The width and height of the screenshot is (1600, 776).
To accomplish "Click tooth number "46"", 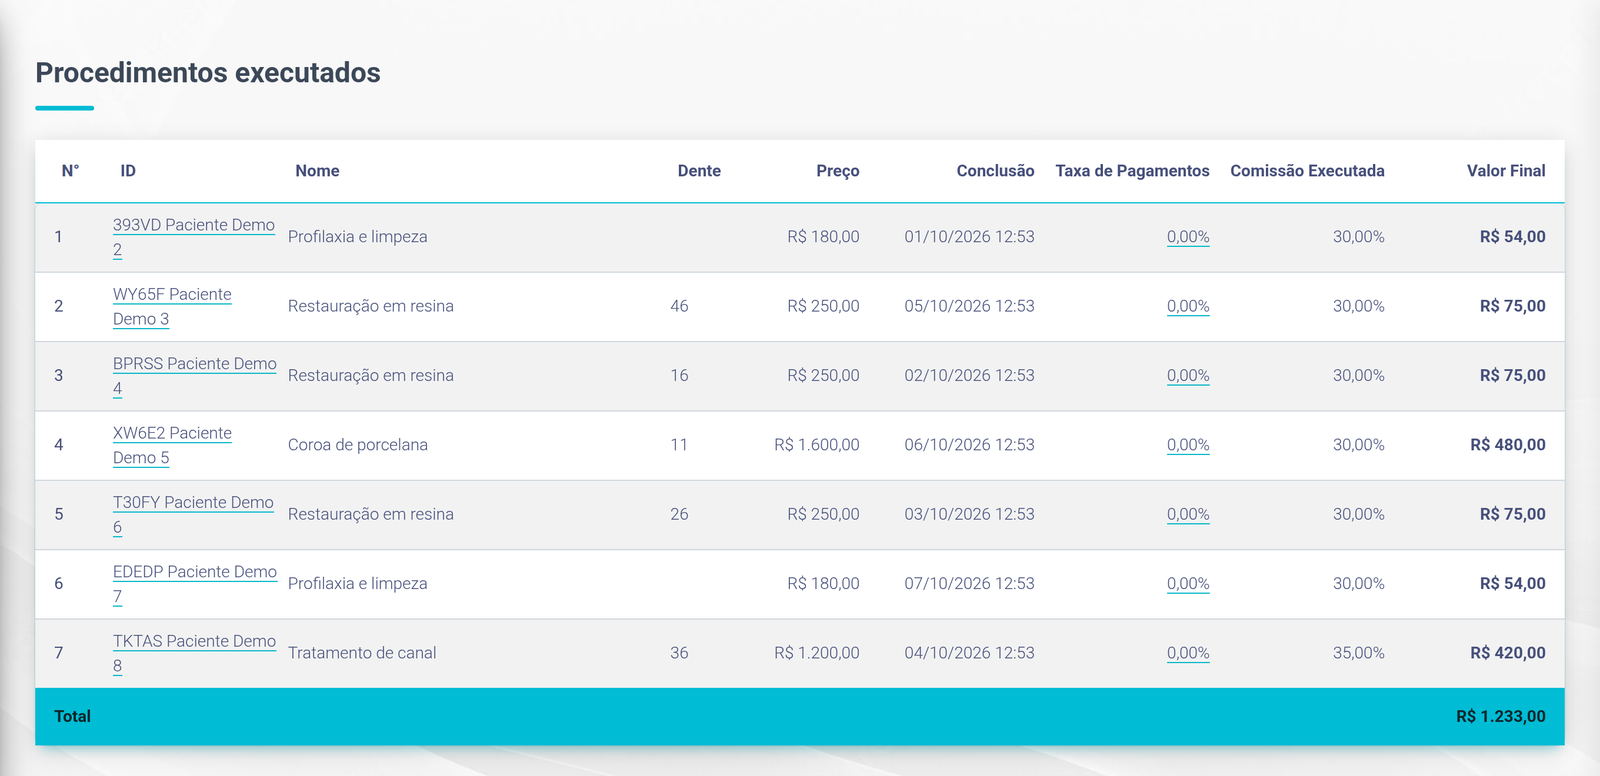I will (x=679, y=306).
